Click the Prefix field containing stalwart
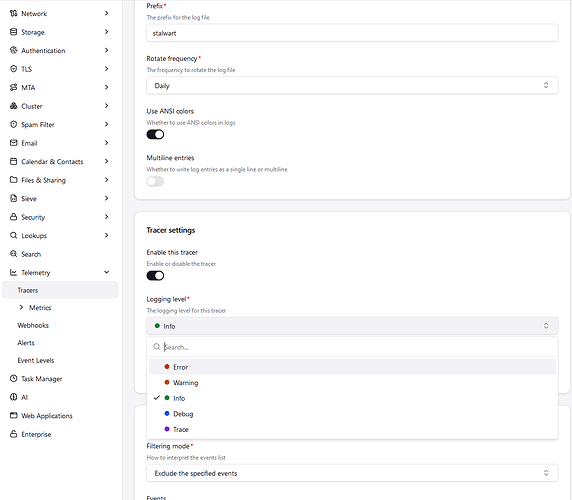The width and height of the screenshot is (572, 500). tap(352, 33)
